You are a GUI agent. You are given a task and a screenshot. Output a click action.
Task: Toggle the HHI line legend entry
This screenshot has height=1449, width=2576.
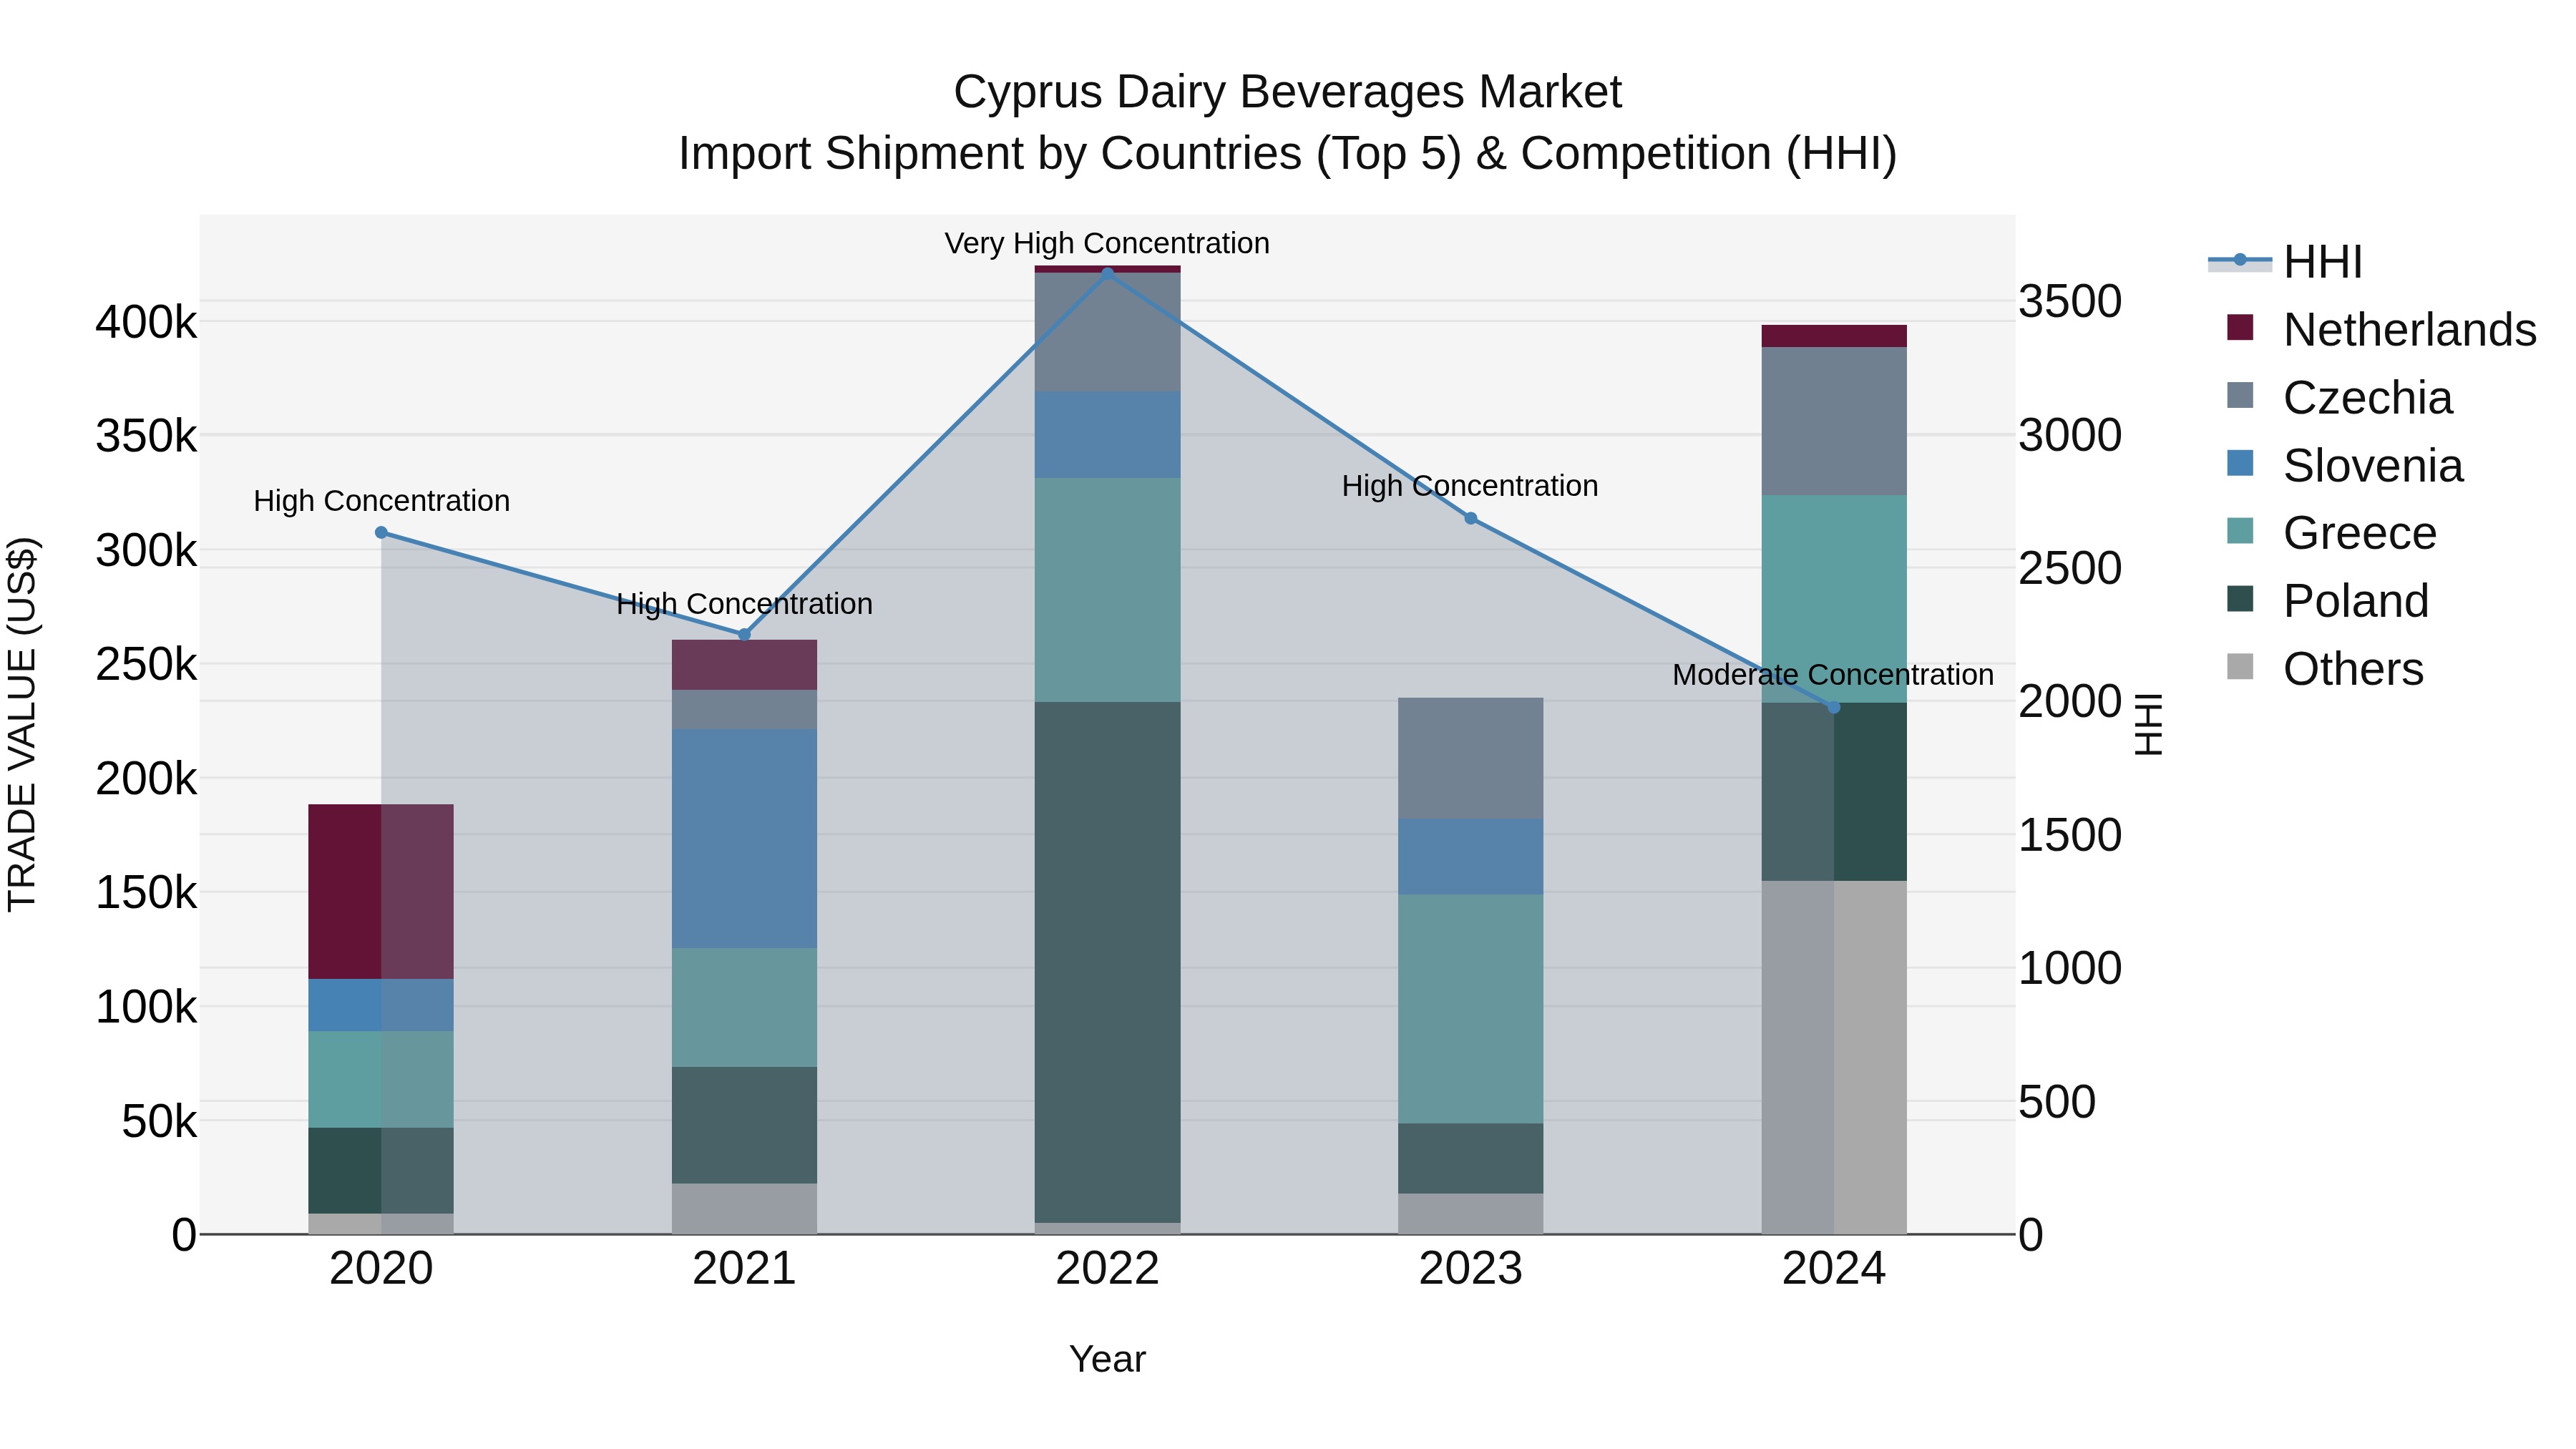pyautogui.click(x=2286, y=262)
